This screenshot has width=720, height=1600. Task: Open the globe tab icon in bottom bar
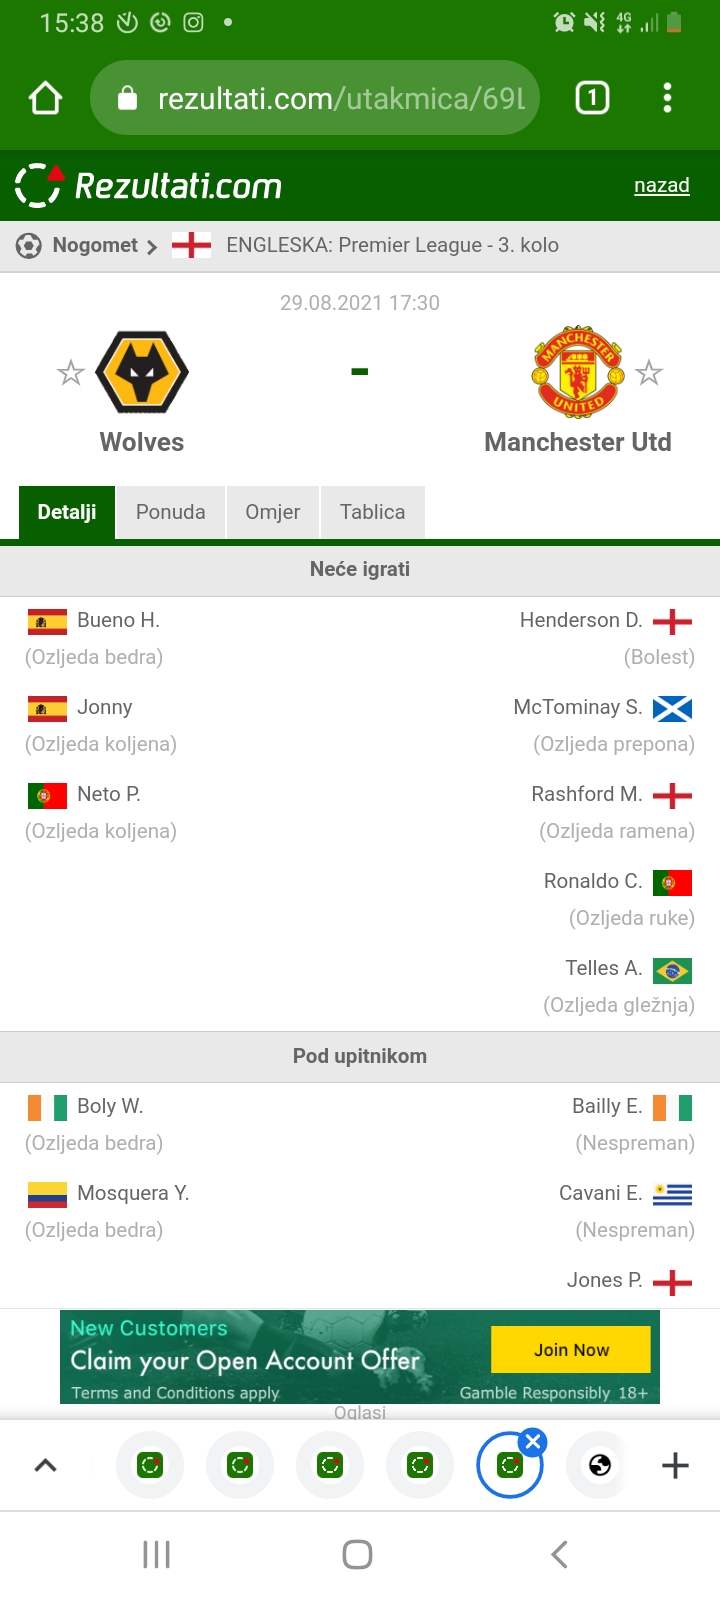click(600, 1465)
